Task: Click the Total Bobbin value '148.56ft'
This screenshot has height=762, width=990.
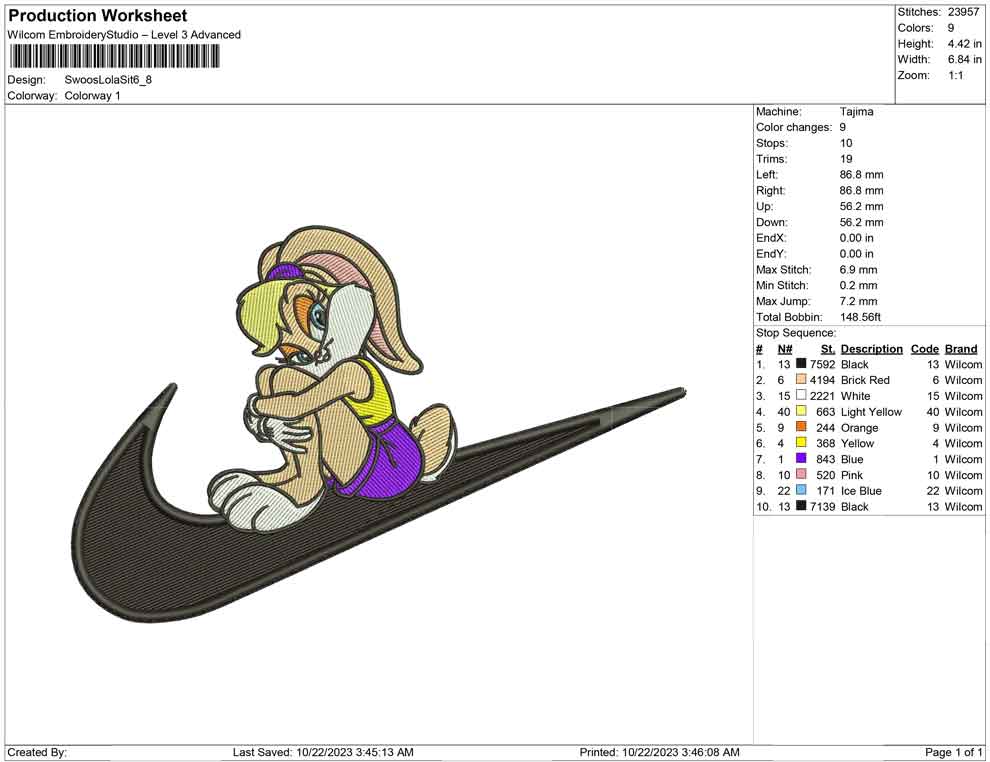Action: (x=860, y=317)
